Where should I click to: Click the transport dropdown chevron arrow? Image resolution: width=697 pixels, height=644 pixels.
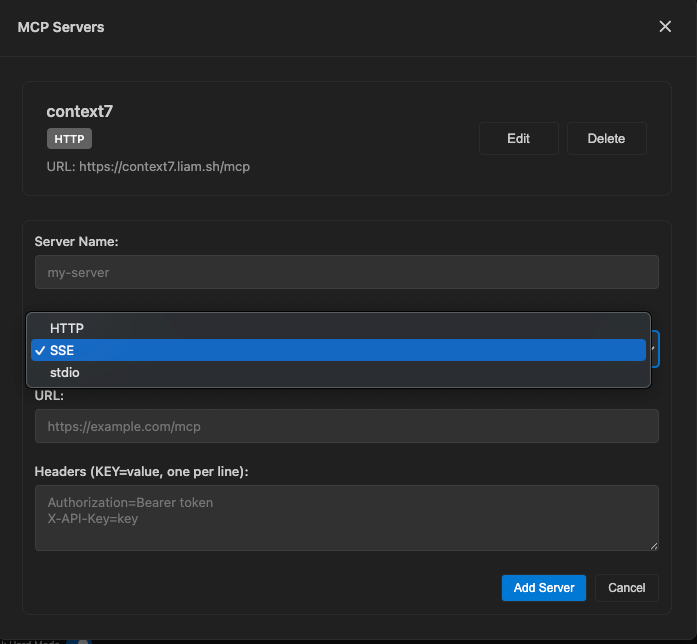click(654, 350)
